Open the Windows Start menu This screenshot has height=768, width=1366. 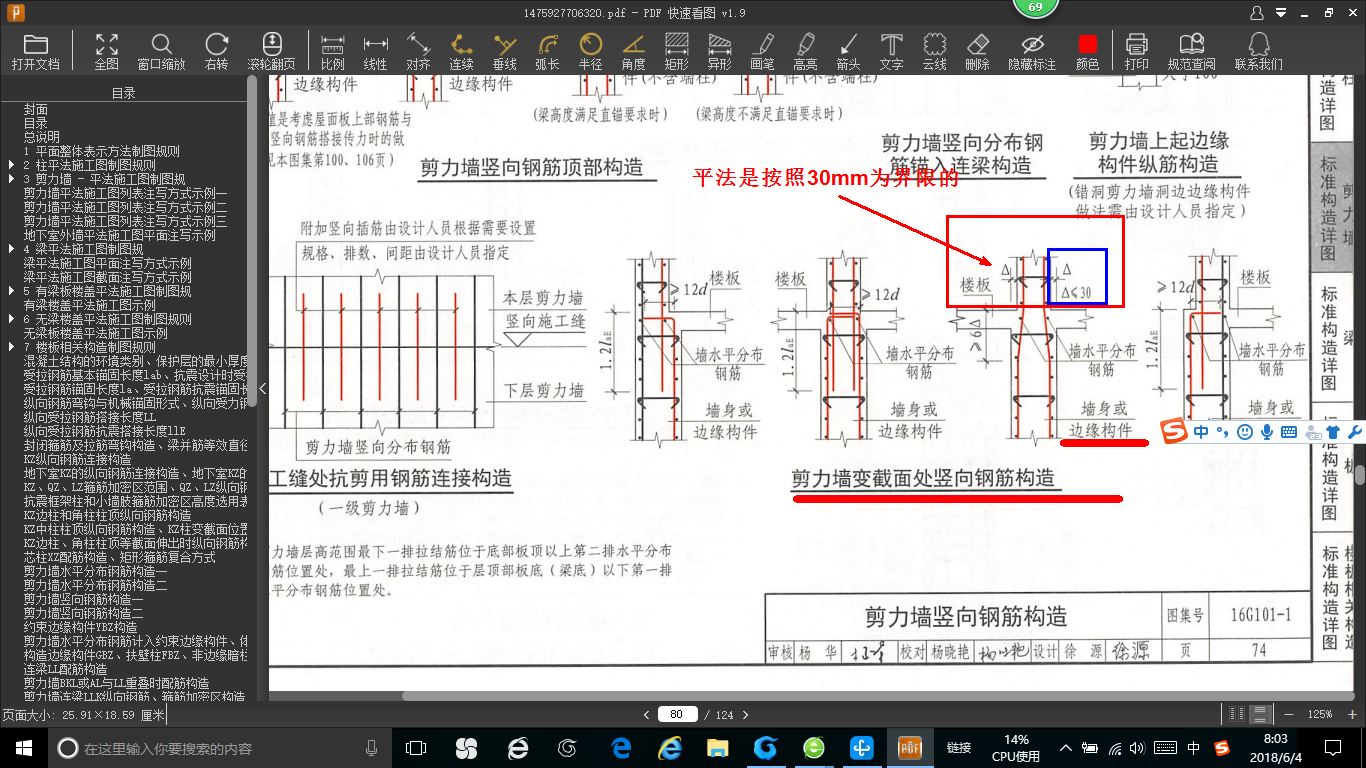tap(23, 748)
